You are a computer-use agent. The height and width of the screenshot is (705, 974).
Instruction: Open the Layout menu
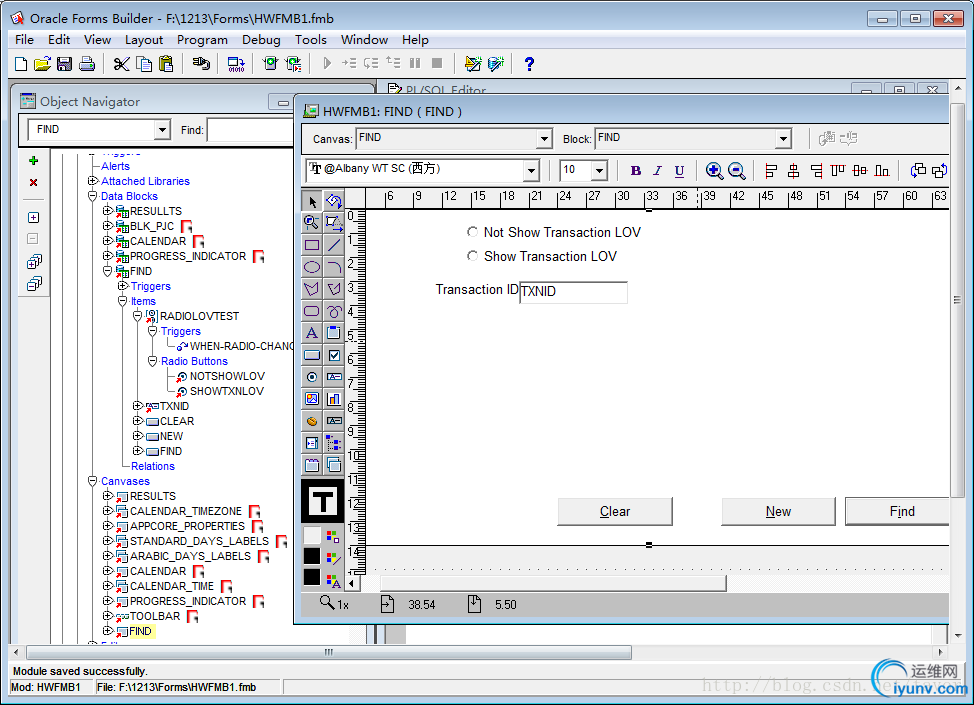tap(143, 40)
